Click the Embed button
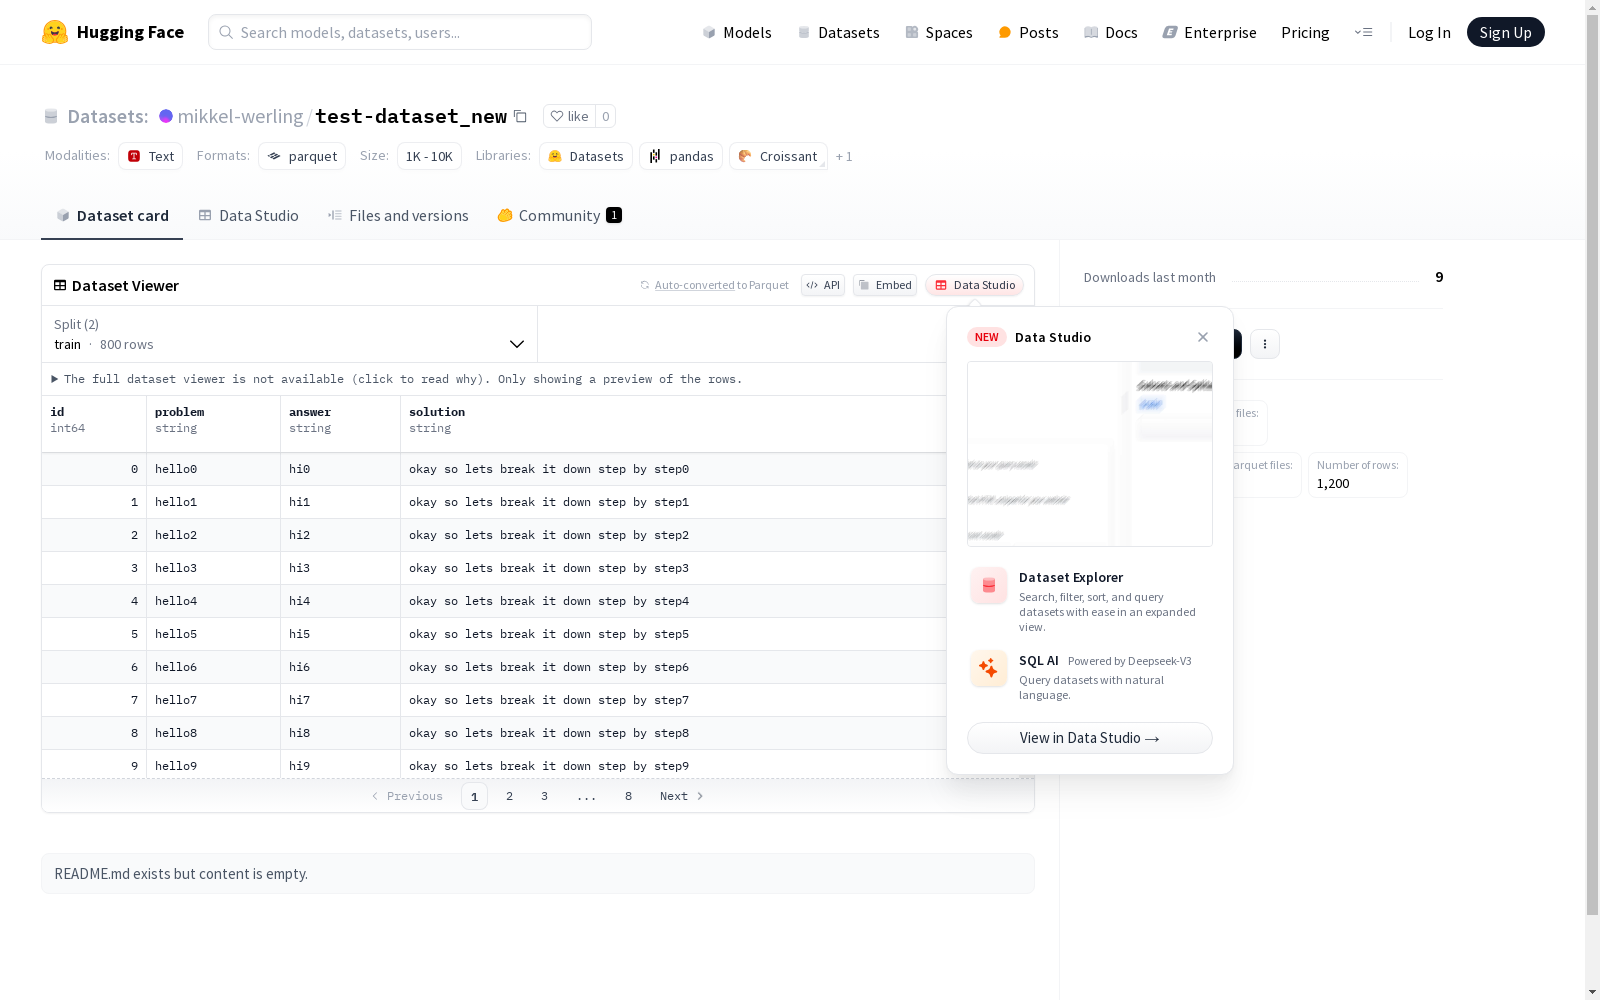 (885, 285)
